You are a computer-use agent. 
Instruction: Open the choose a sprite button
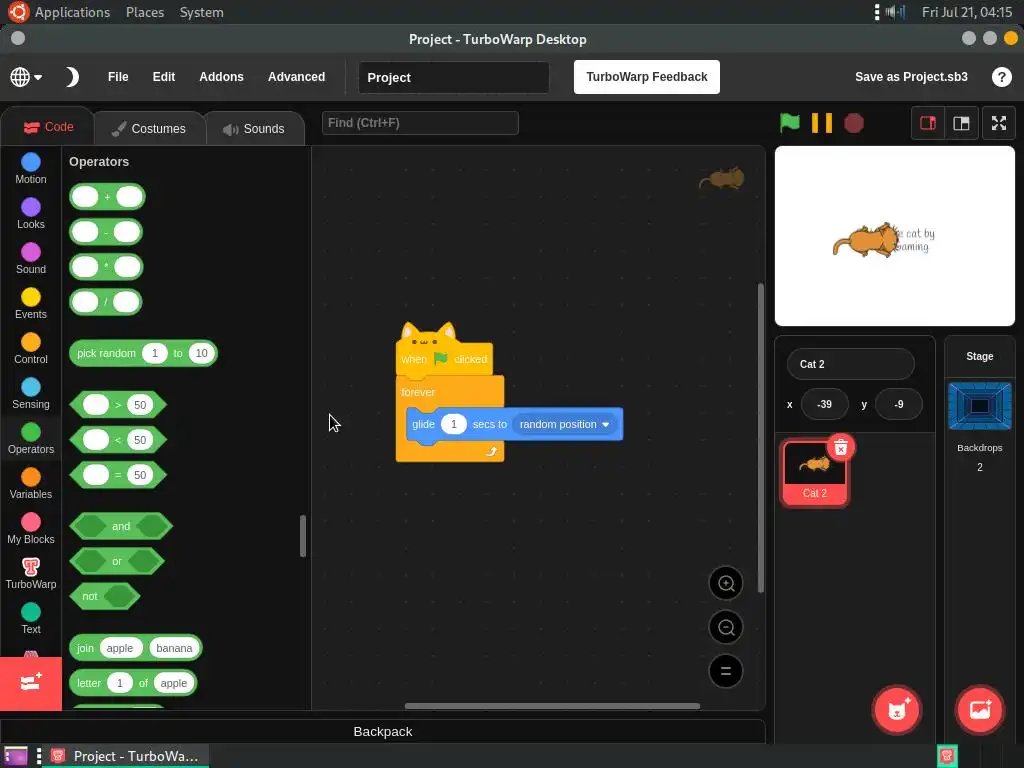(897, 709)
